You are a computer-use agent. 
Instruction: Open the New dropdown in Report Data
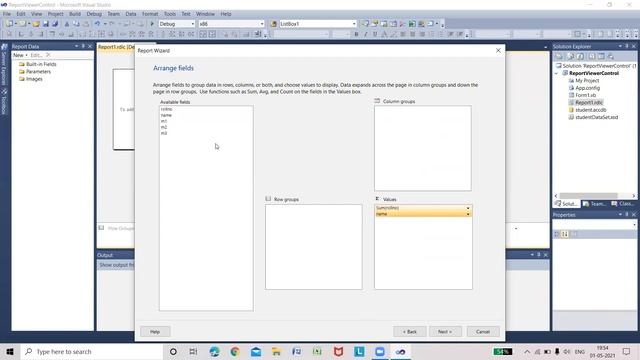click(x=20, y=55)
